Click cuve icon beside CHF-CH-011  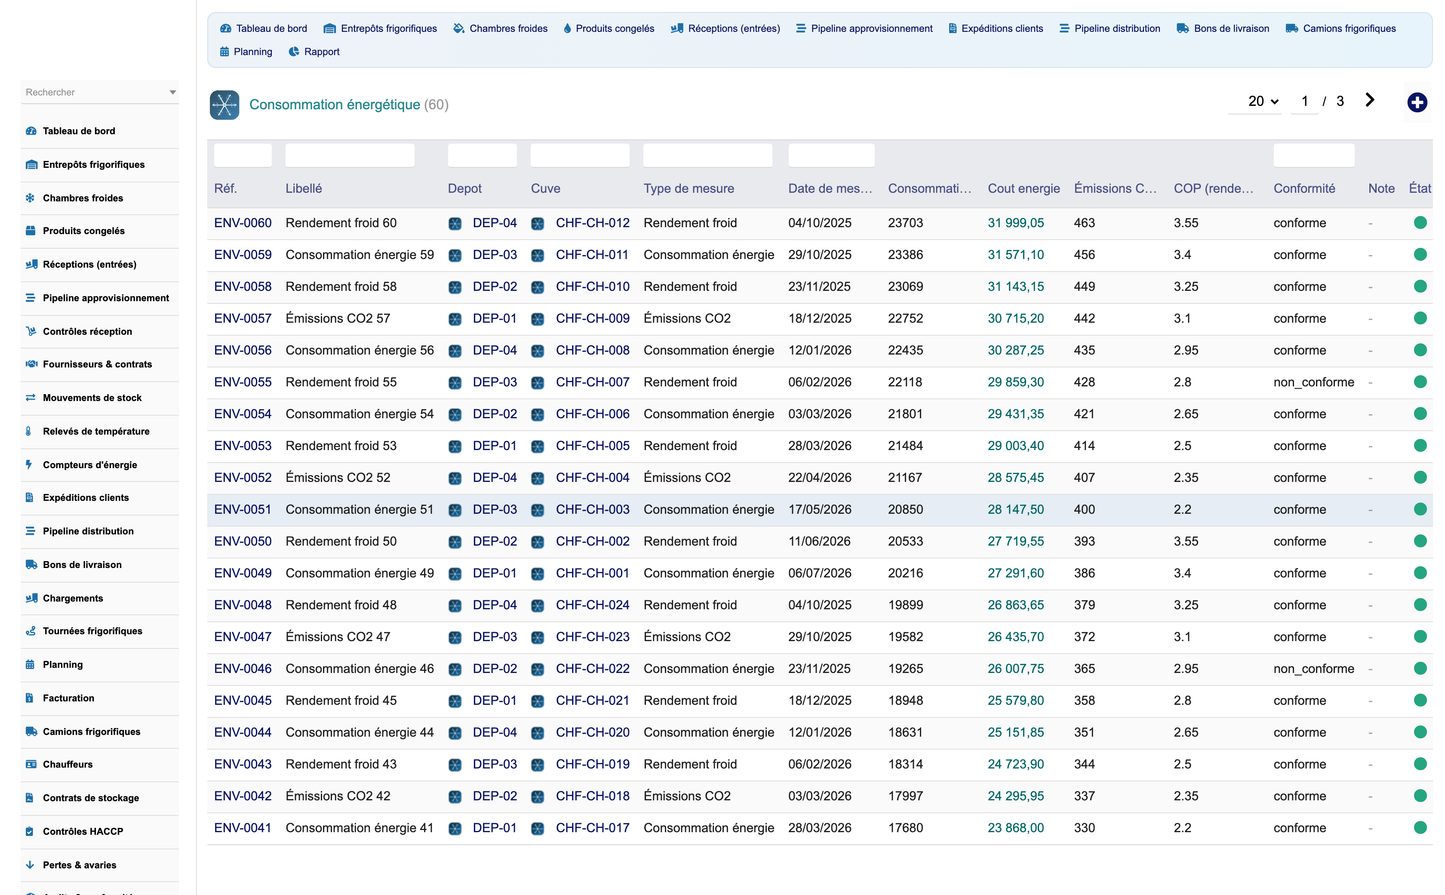[538, 256]
